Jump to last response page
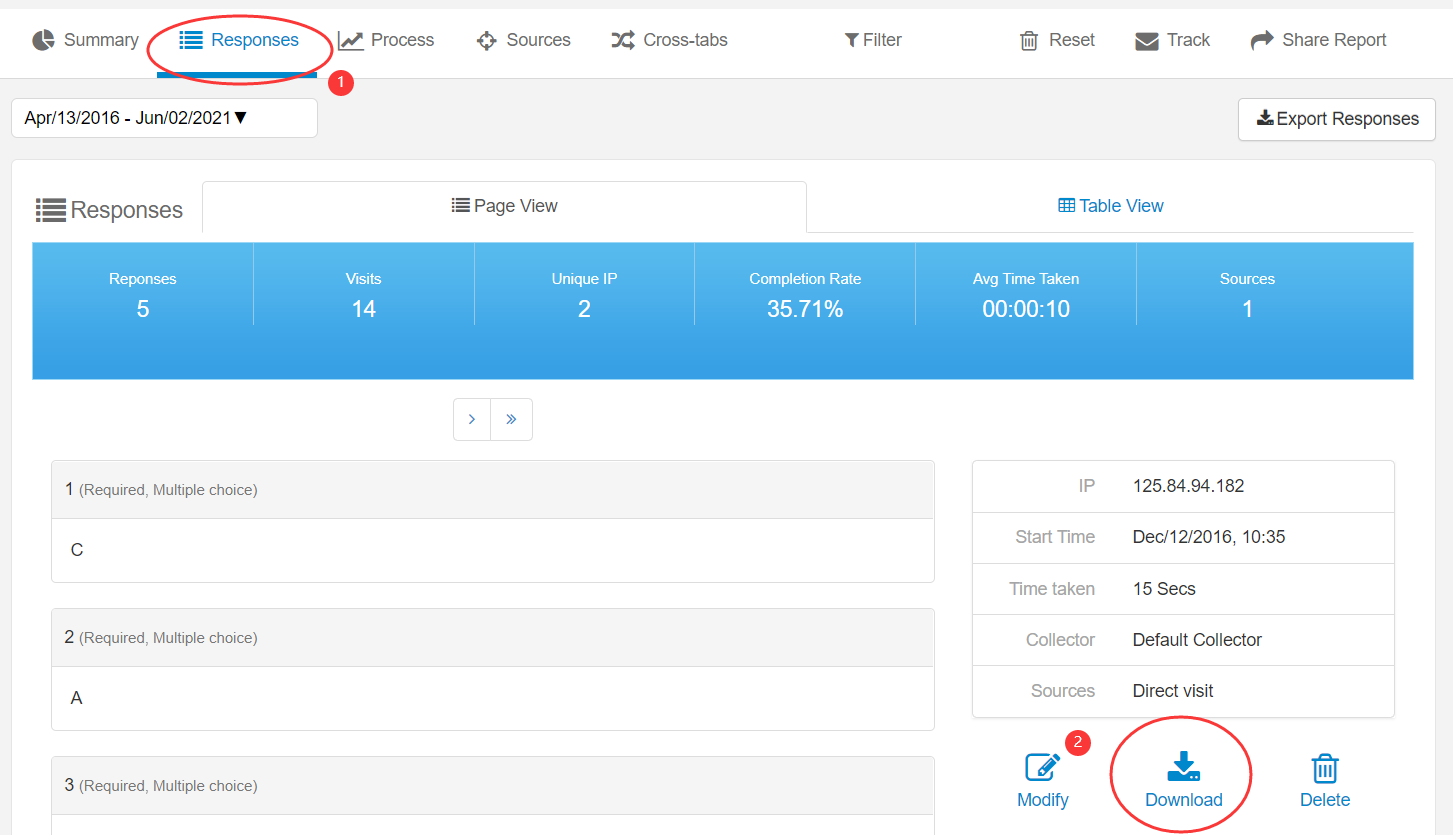 point(511,420)
